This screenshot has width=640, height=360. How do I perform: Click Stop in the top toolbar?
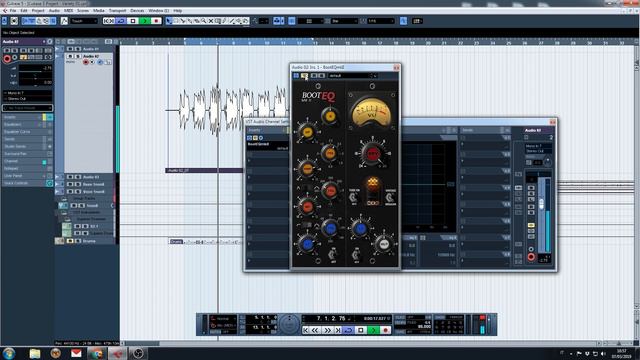click(x=133, y=21)
